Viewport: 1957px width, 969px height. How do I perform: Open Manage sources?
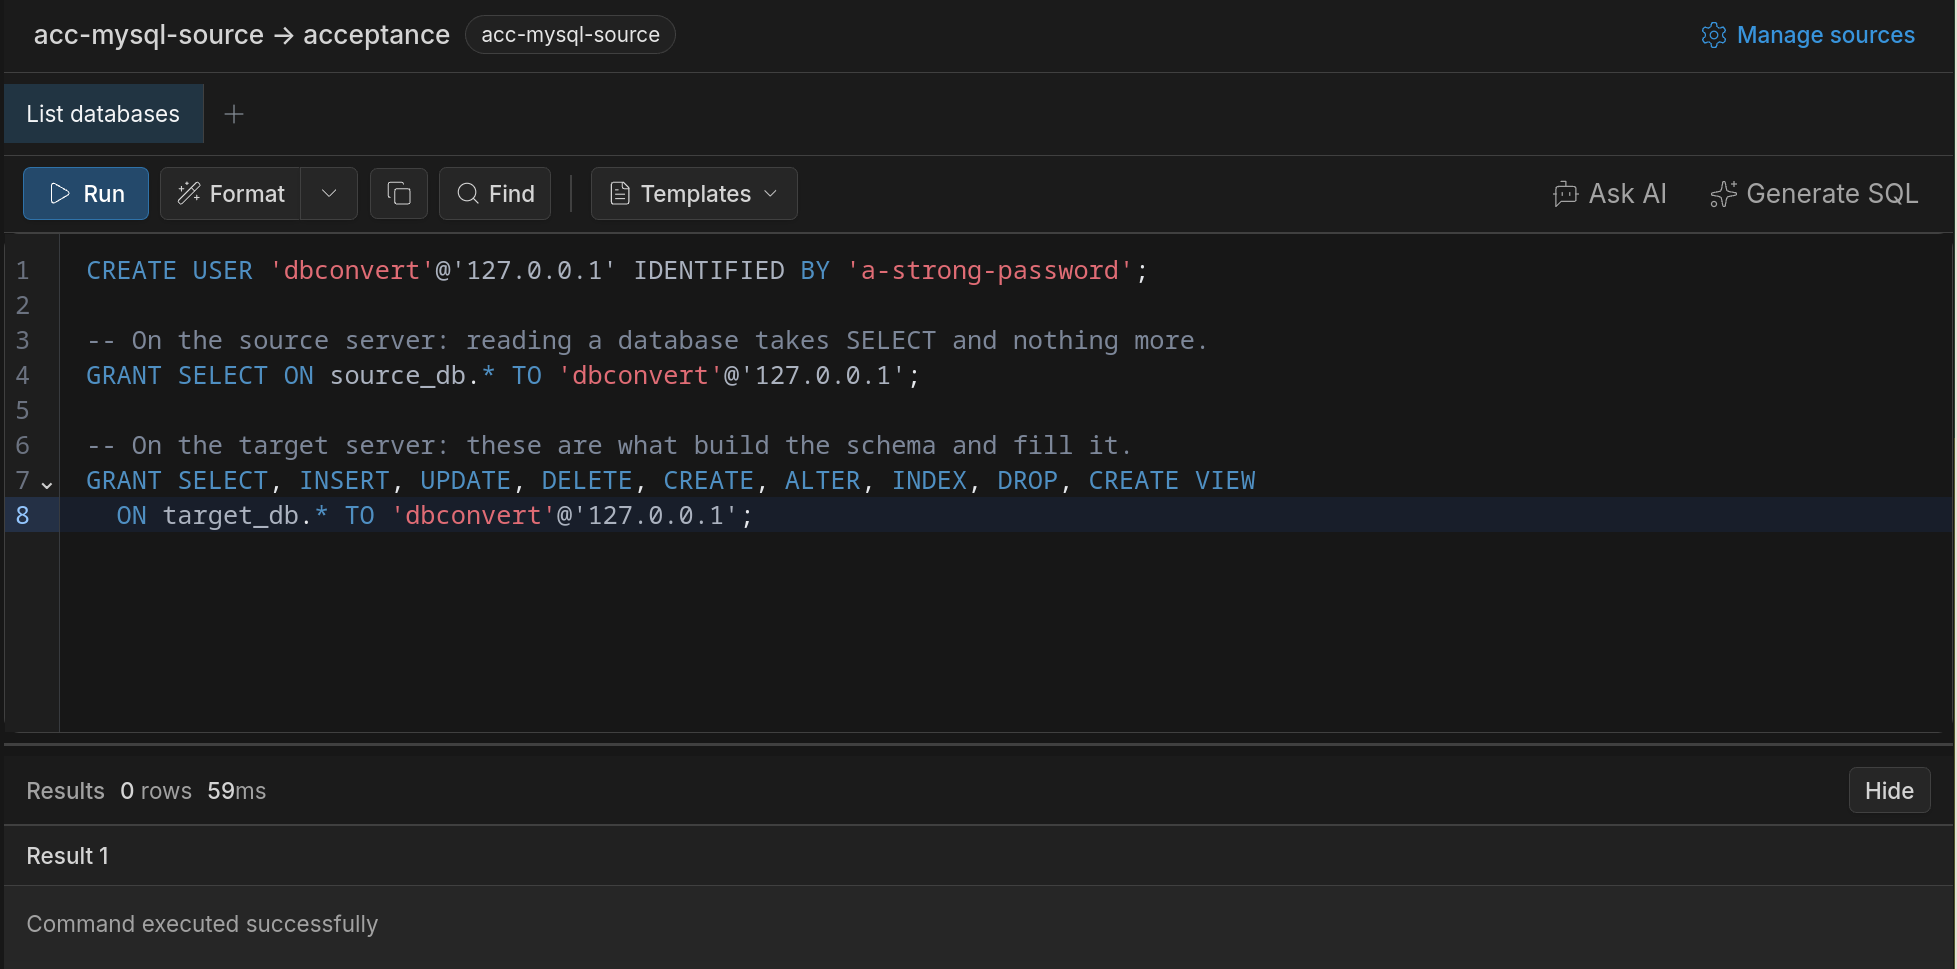pos(1807,35)
